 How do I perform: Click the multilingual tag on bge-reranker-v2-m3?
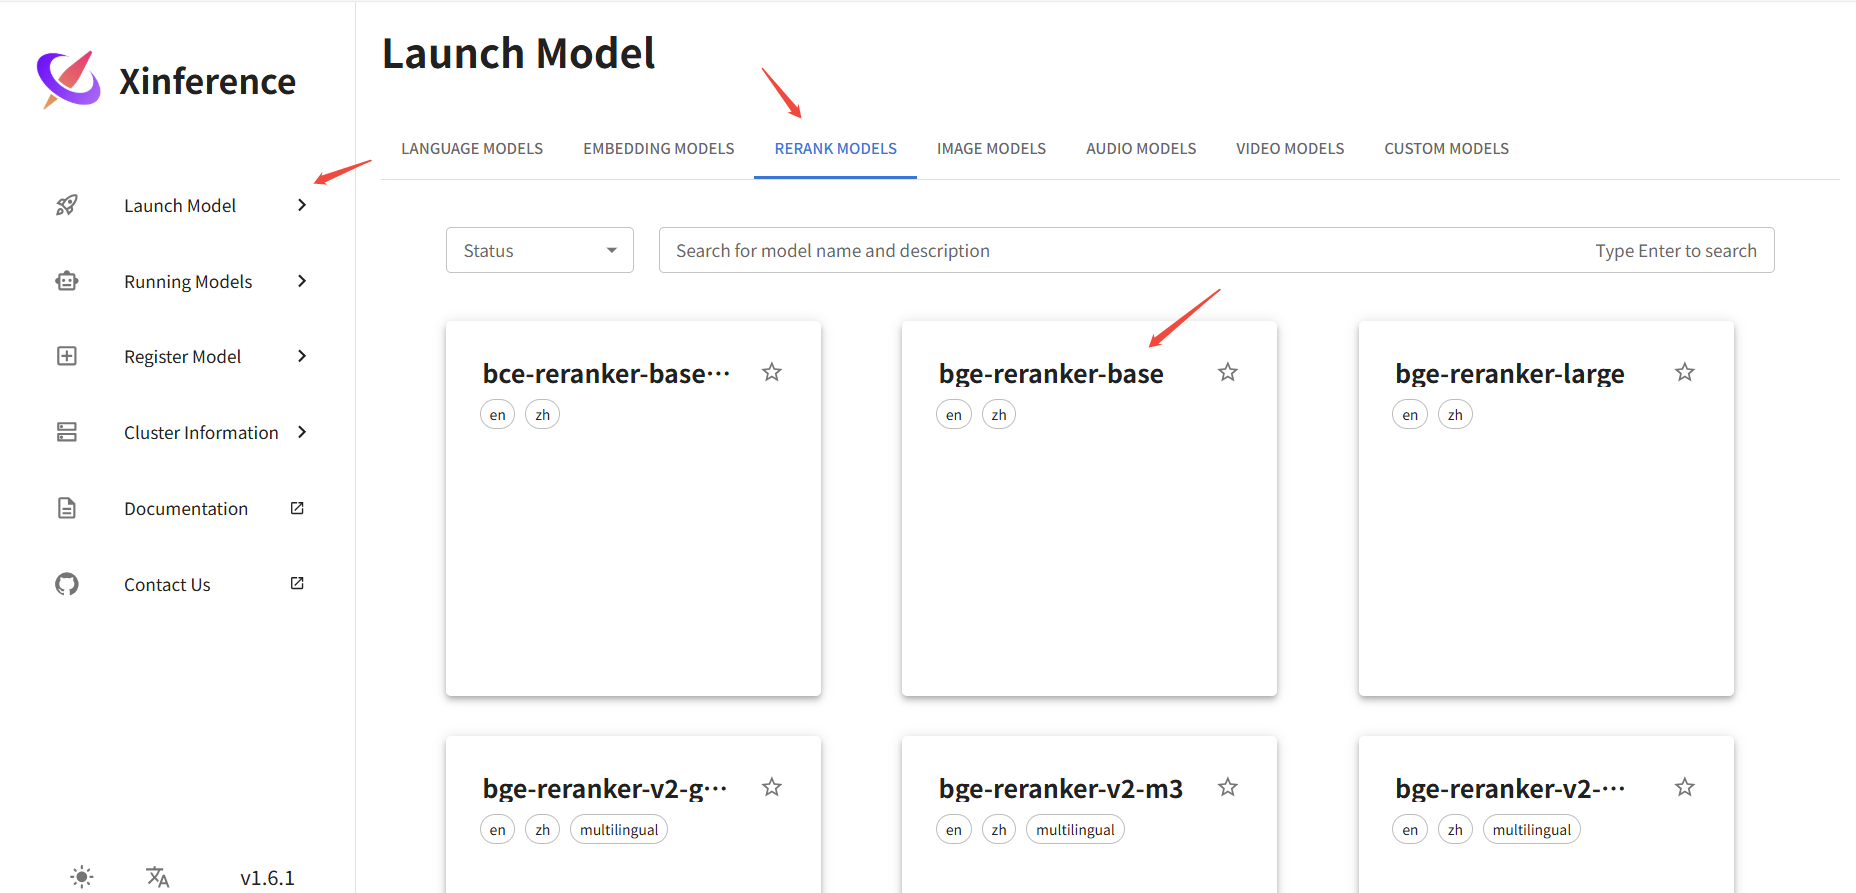point(1075,829)
